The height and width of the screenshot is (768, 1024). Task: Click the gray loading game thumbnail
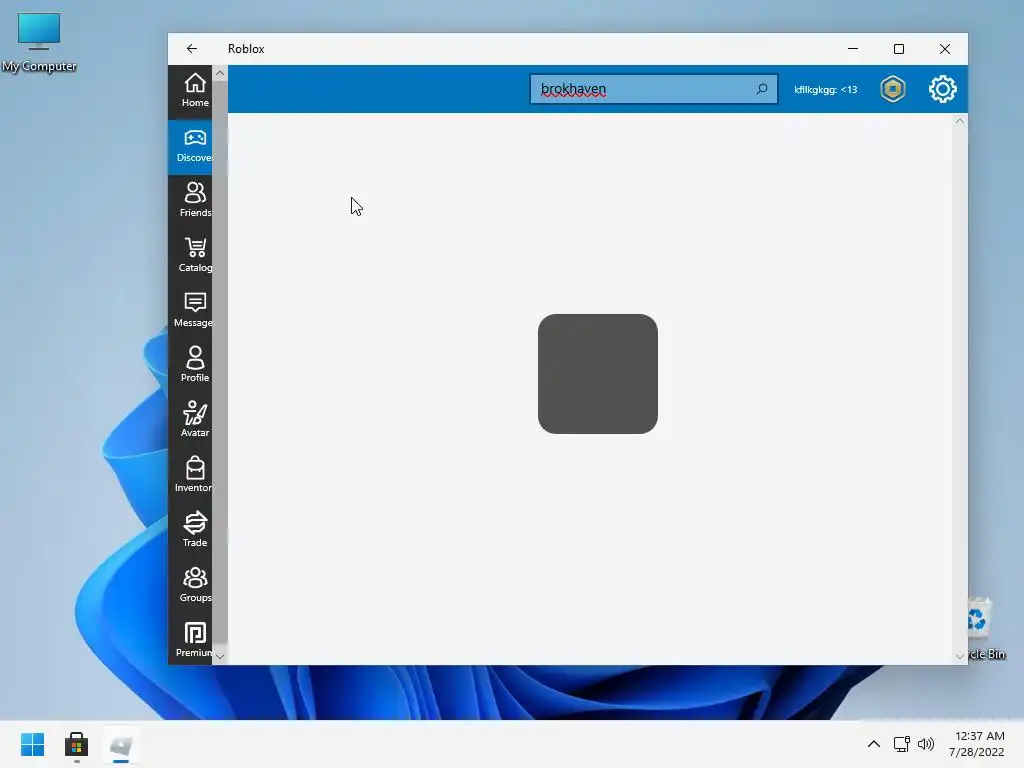pos(598,374)
